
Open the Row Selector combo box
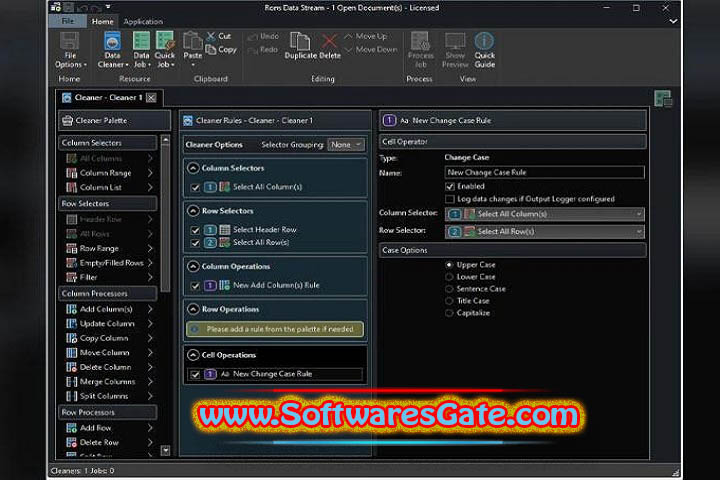[545, 232]
